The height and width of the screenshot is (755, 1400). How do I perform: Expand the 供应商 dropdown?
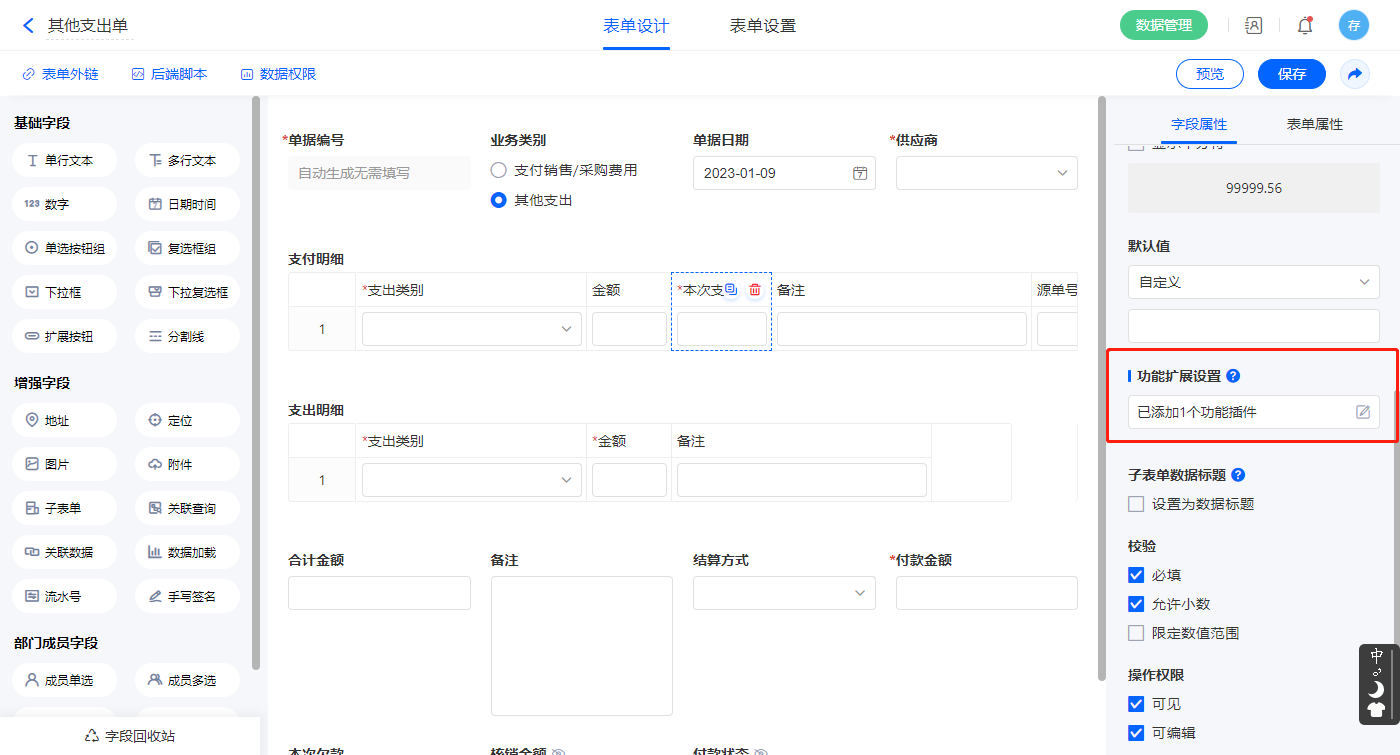click(x=1062, y=173)
